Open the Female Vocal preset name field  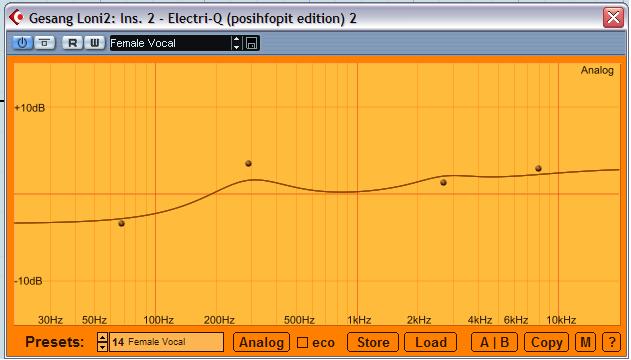coord(170,43)
